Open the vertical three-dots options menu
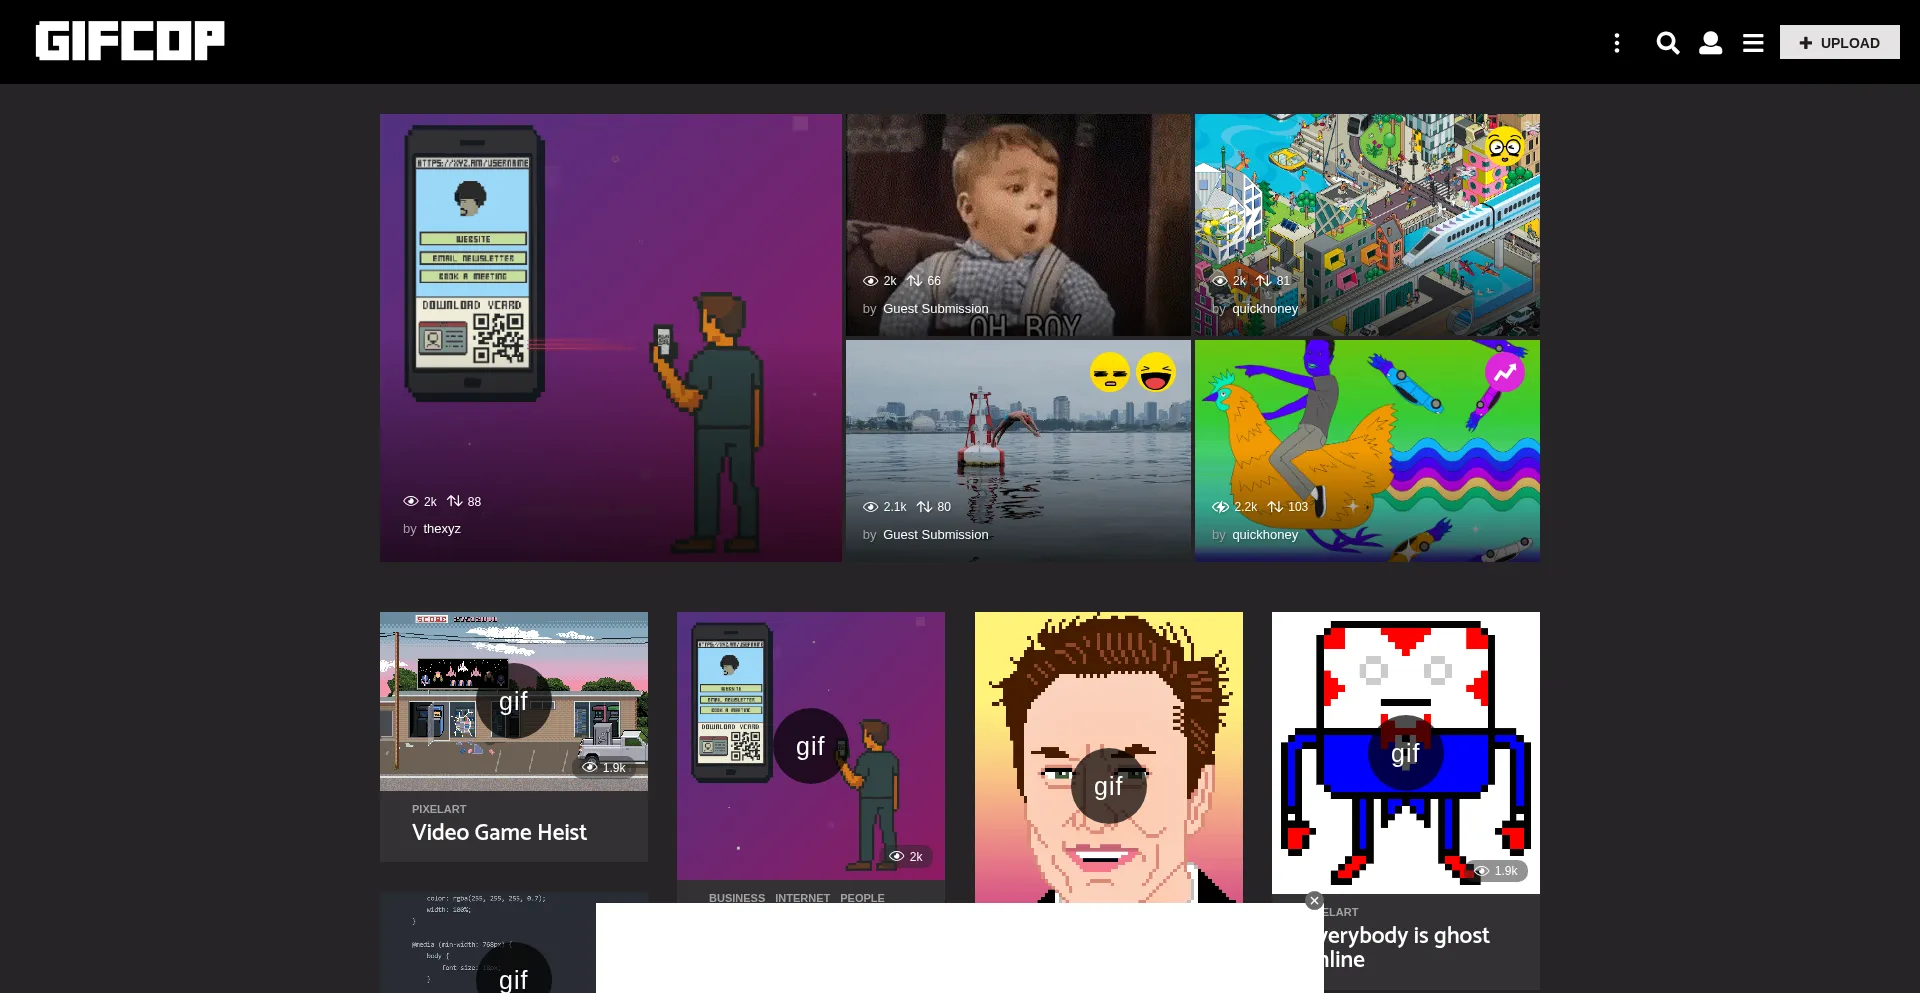 tap(1617, 43)
